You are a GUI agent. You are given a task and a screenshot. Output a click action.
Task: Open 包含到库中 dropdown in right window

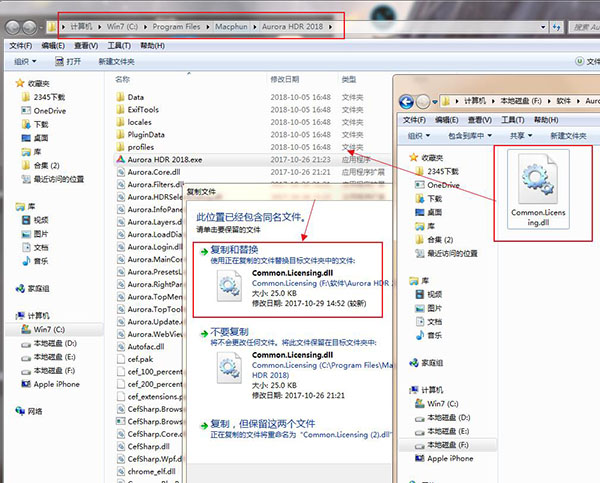click(470, 136)
